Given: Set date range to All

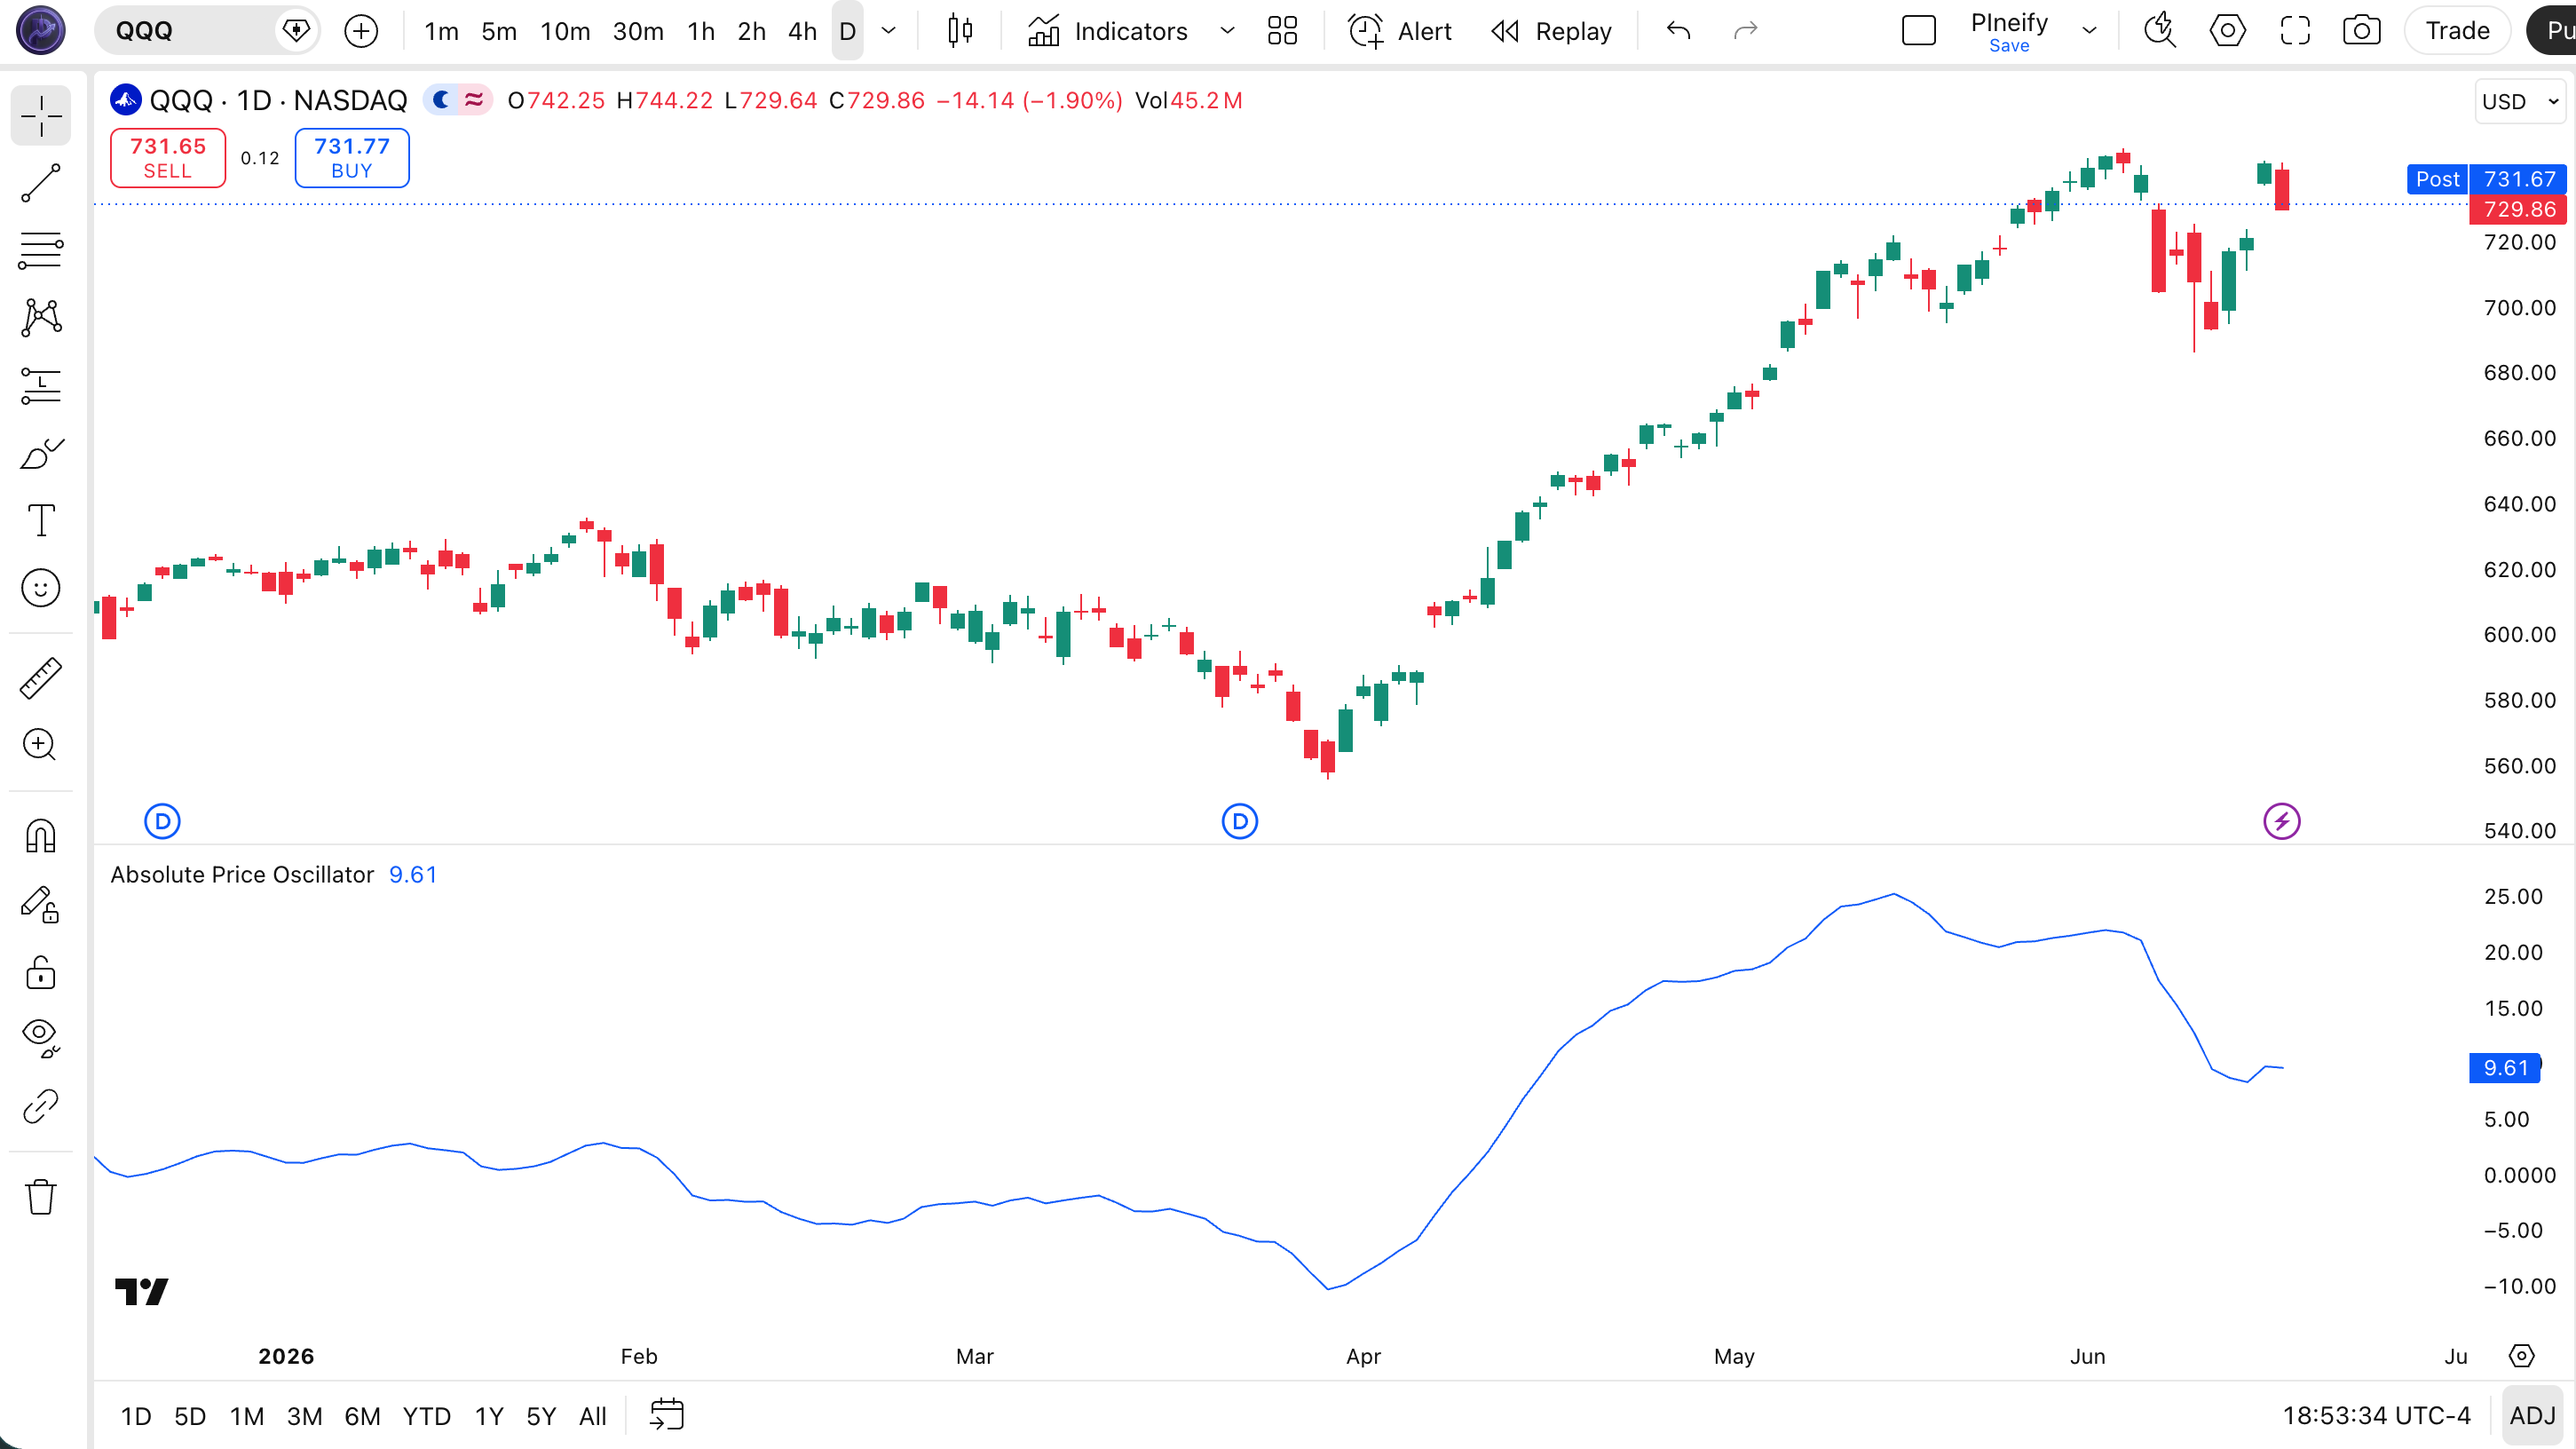Looking at the screenshot, I should 593,1416.
